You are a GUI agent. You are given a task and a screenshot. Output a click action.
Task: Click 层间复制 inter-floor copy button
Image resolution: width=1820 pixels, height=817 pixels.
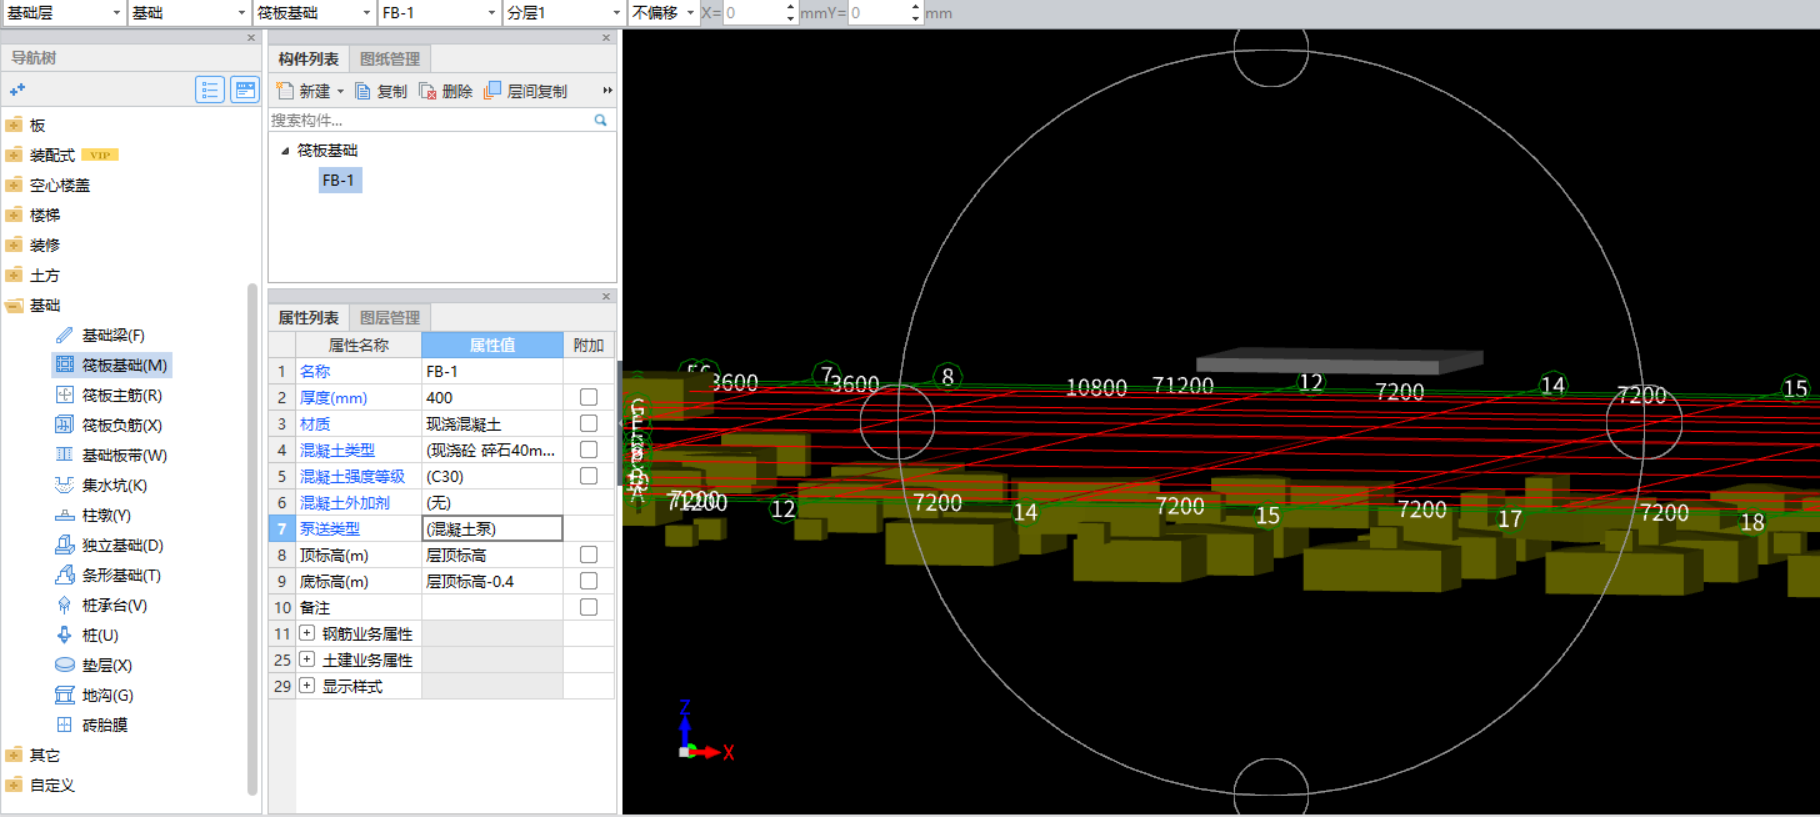[526, 91]
